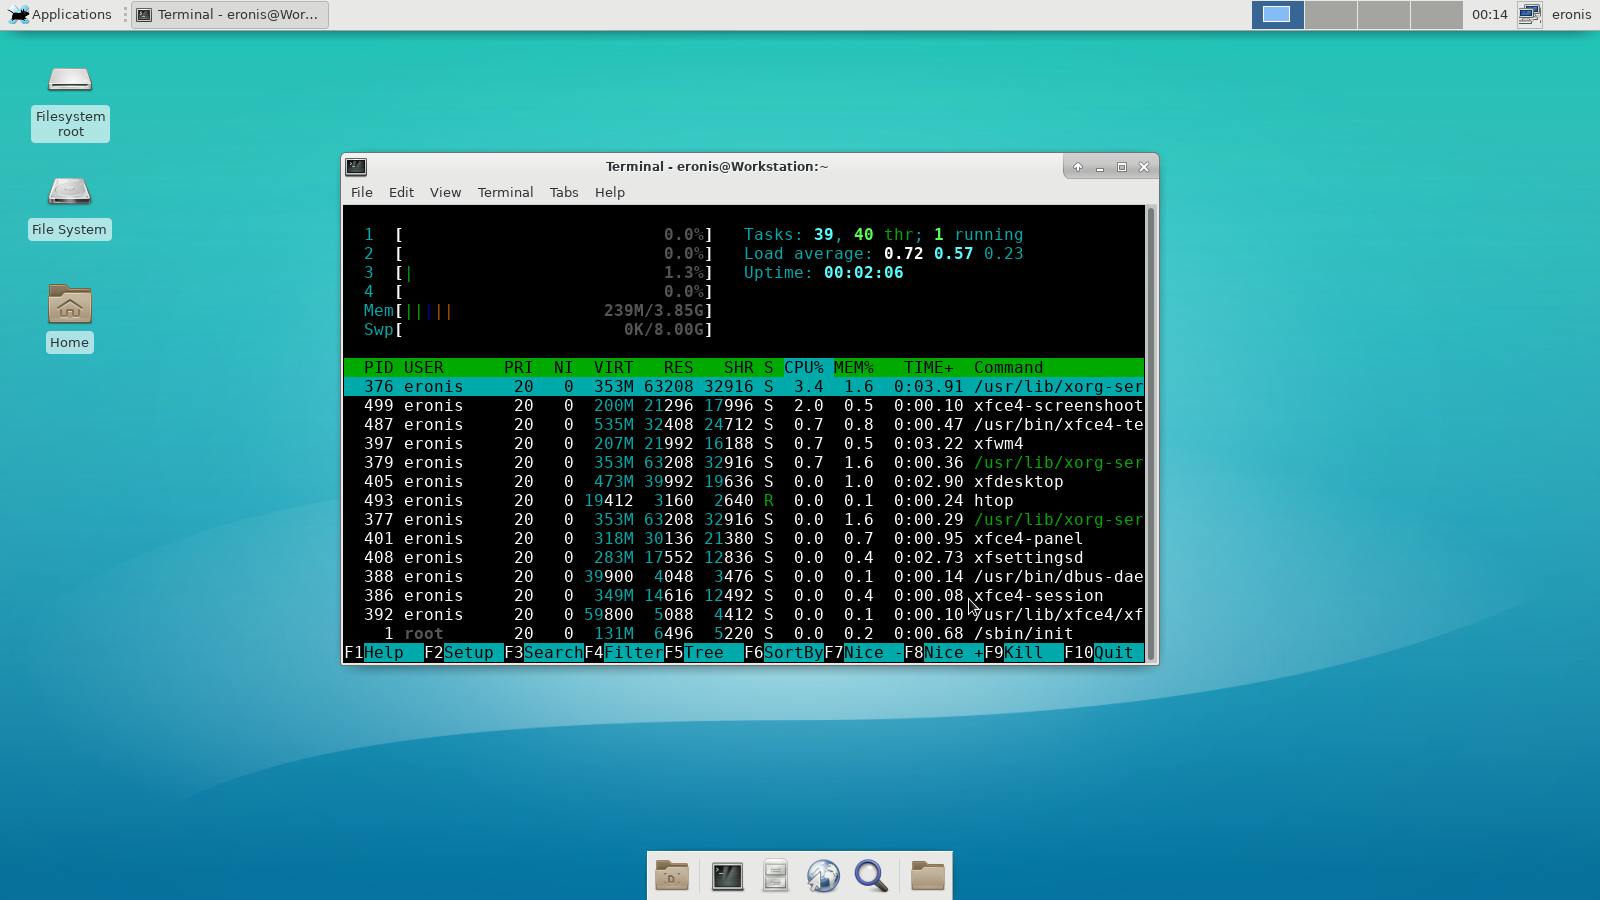1600x900 pixels.
Task: Click the terminal vertical scrollbar
Action: pos(1151,433)
